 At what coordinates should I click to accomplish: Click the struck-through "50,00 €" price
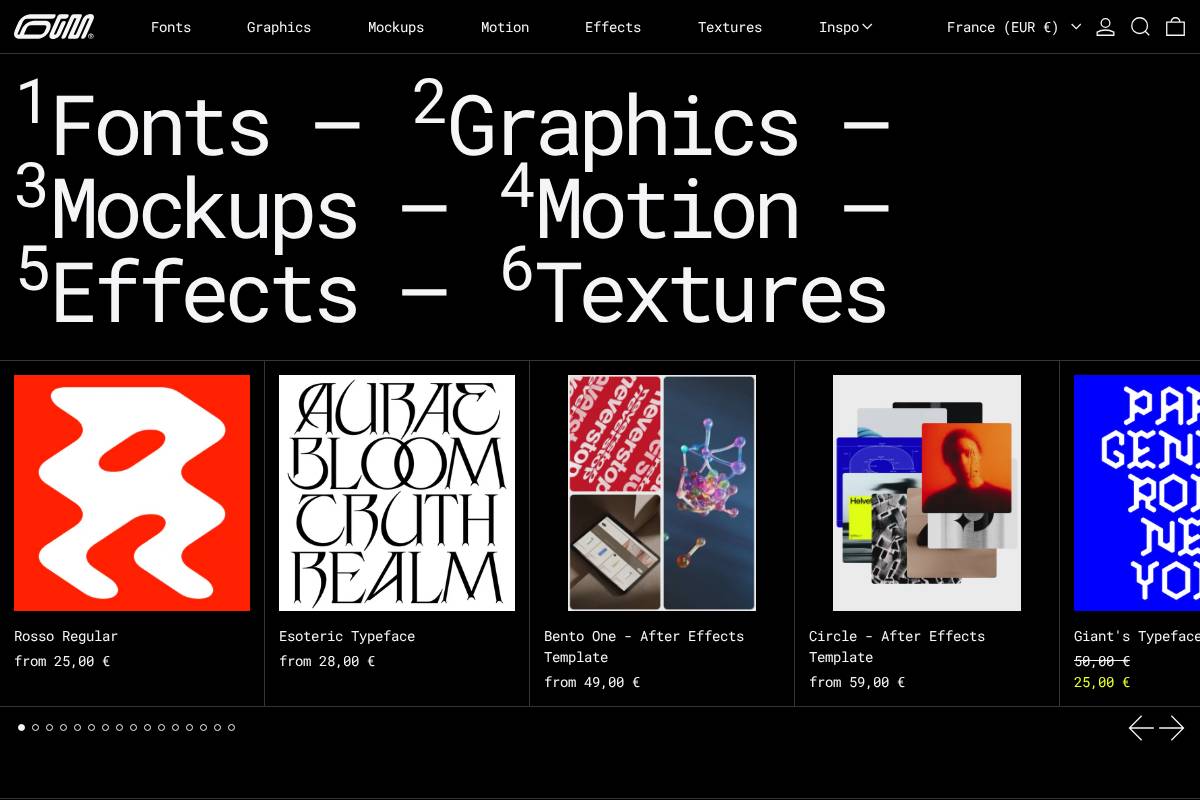click(1102, 661)
